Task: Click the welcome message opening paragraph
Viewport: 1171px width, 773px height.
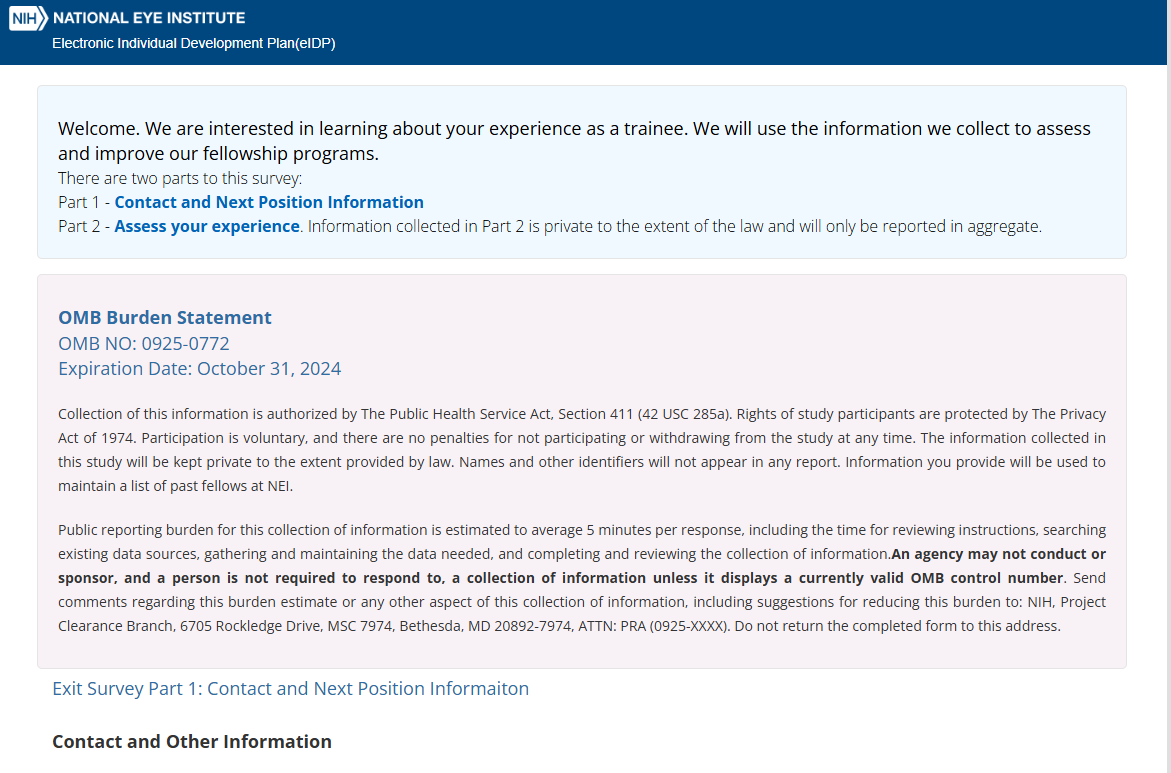Action: point(574,141)
